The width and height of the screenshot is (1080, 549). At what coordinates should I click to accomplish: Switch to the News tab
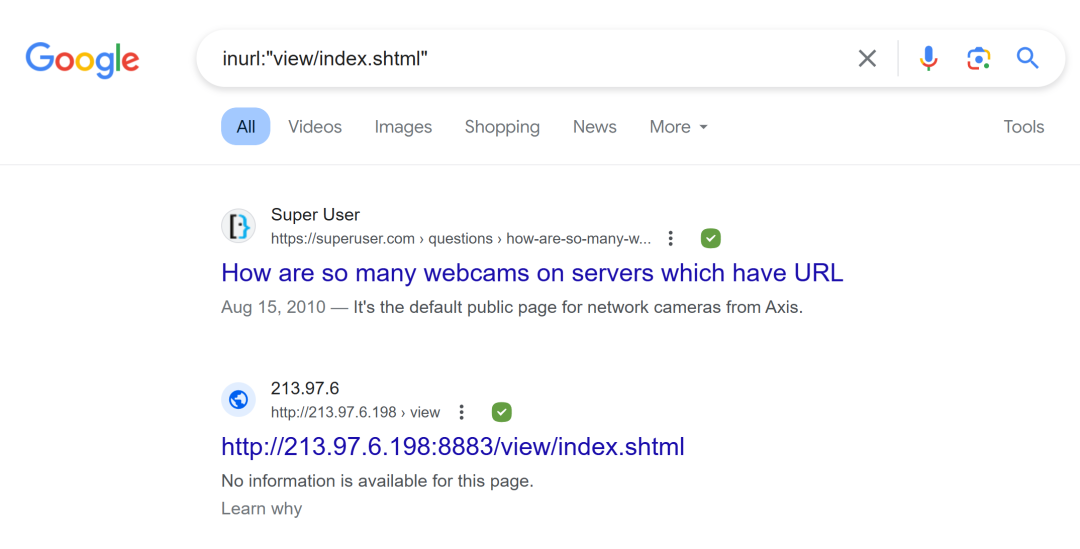(x=594, y=127)
